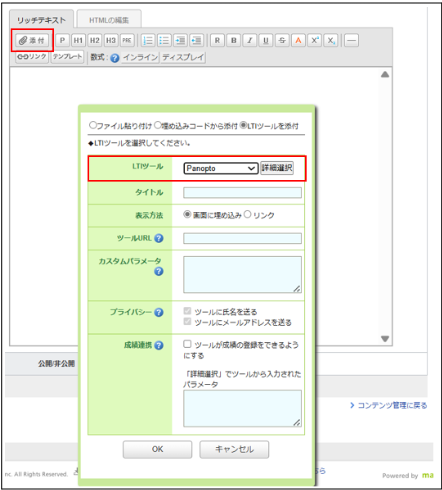This screenshot has height=490, width=442.
Task: Apply H2 heading format
Action: (x=95, y=40)
